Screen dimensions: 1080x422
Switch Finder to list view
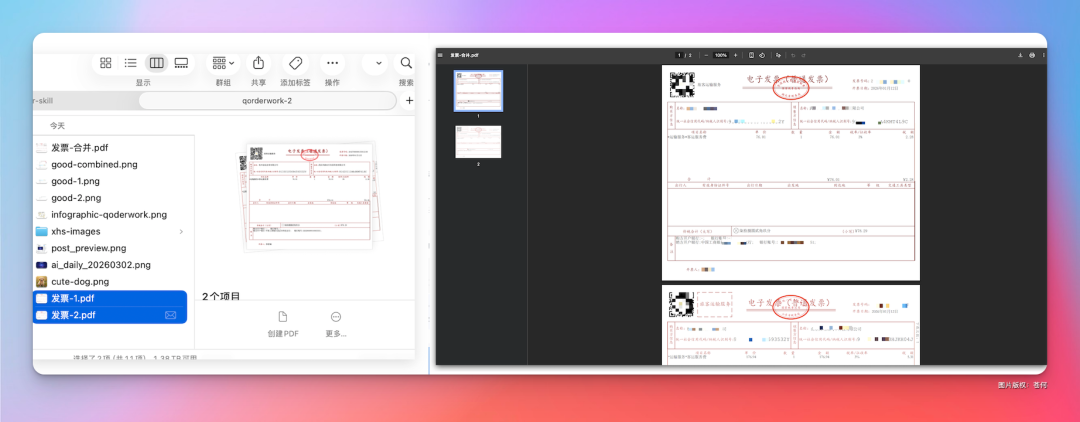click(130, 63)
